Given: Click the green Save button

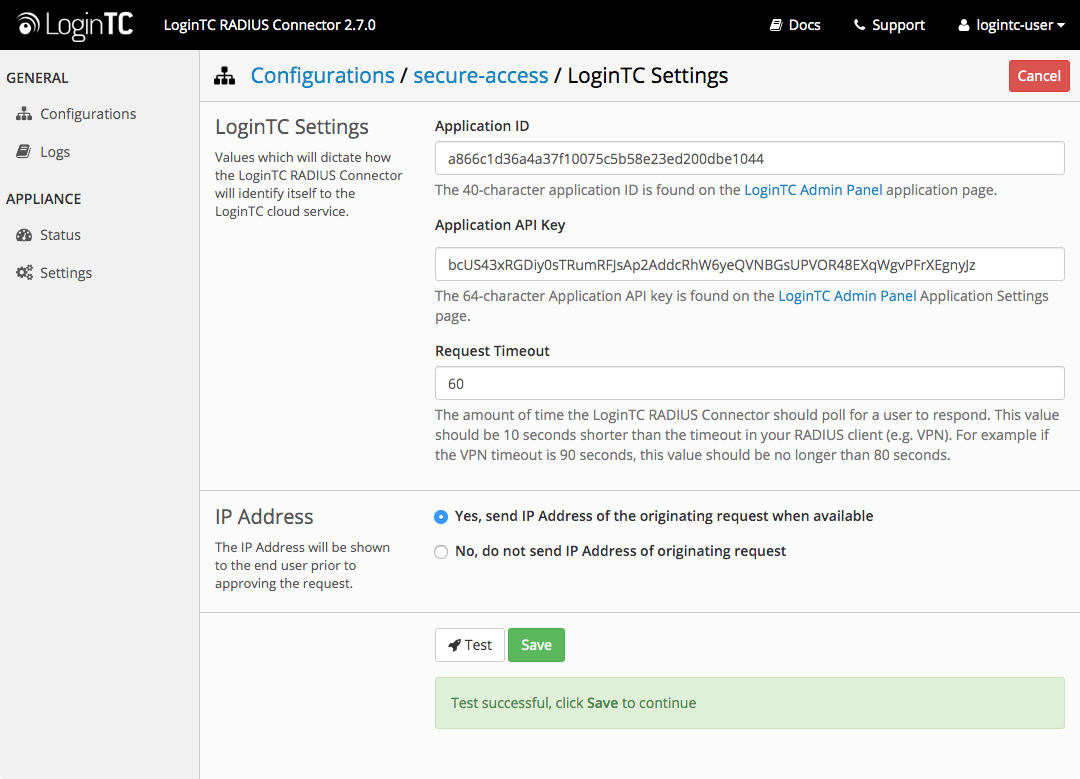Looking at the screenshot, I should click(536, 645).
